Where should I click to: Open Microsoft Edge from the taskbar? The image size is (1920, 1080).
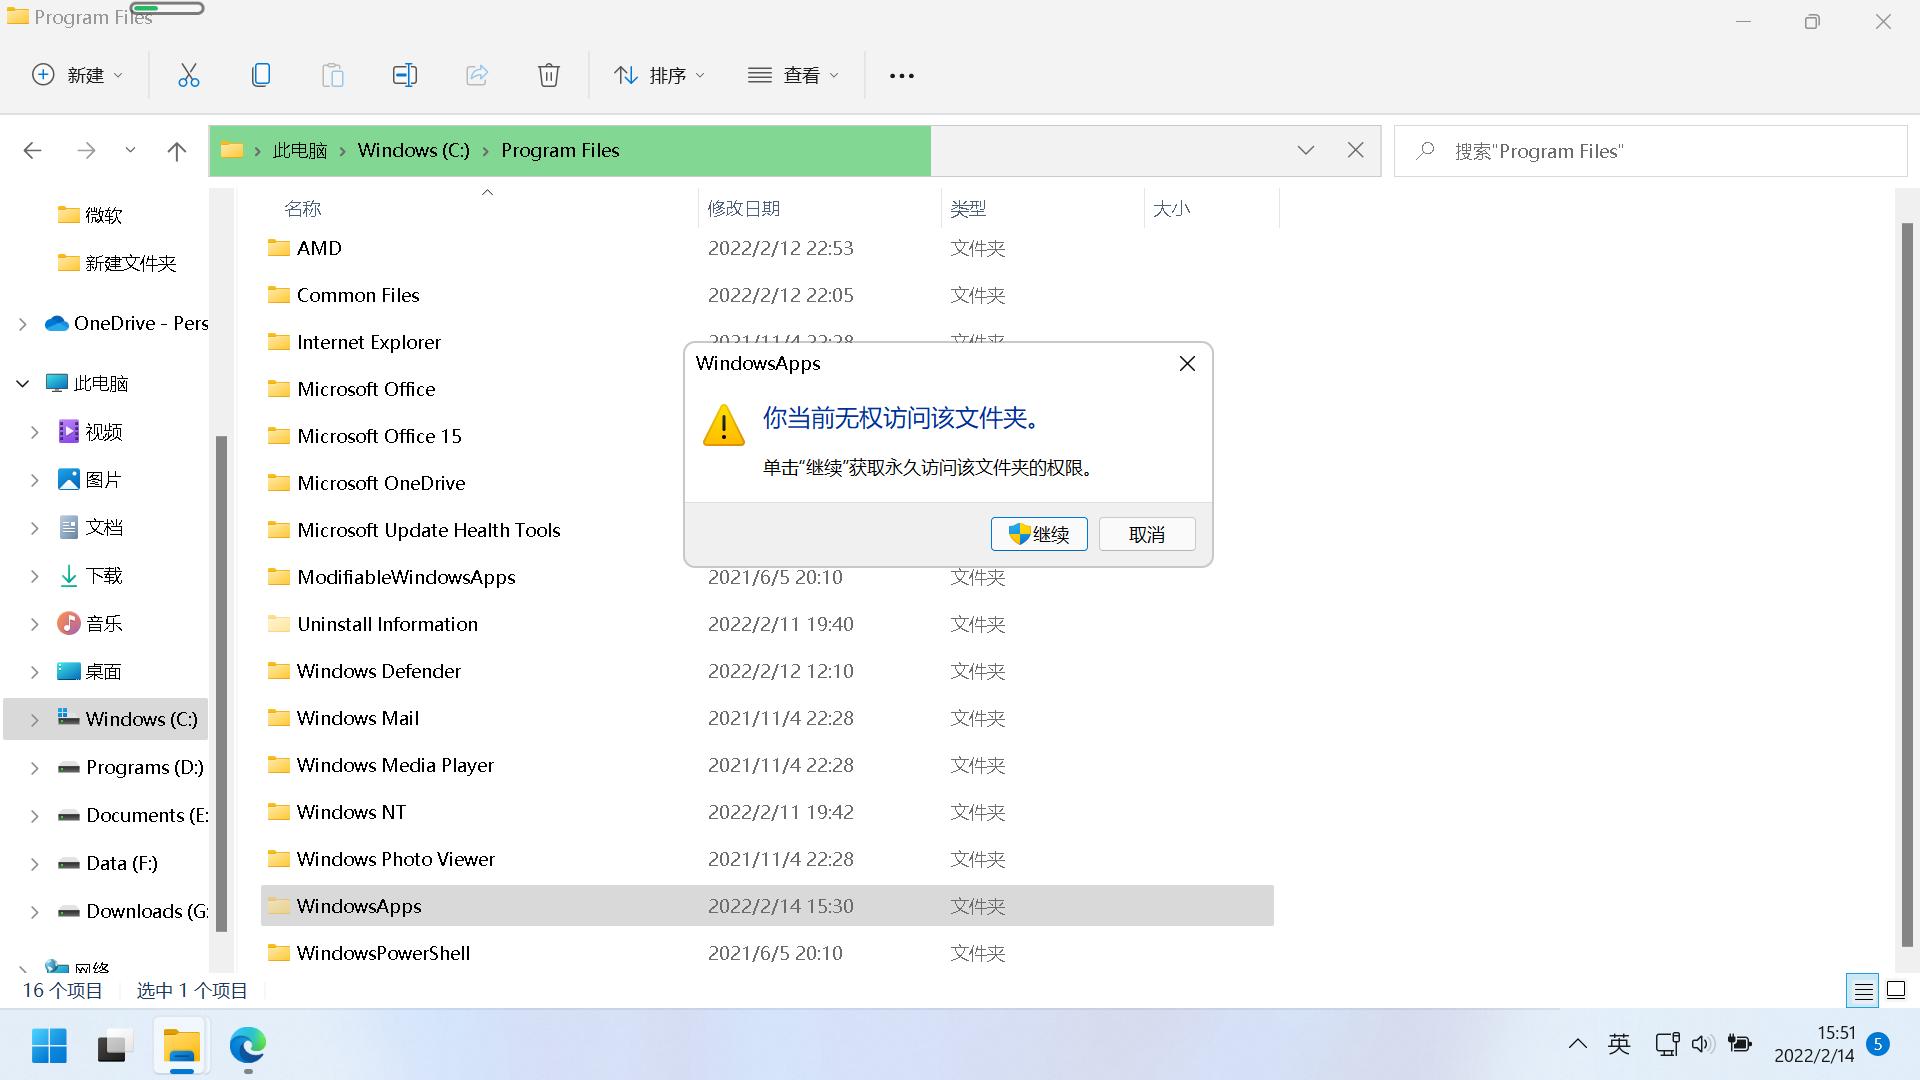coord(247,1047)
